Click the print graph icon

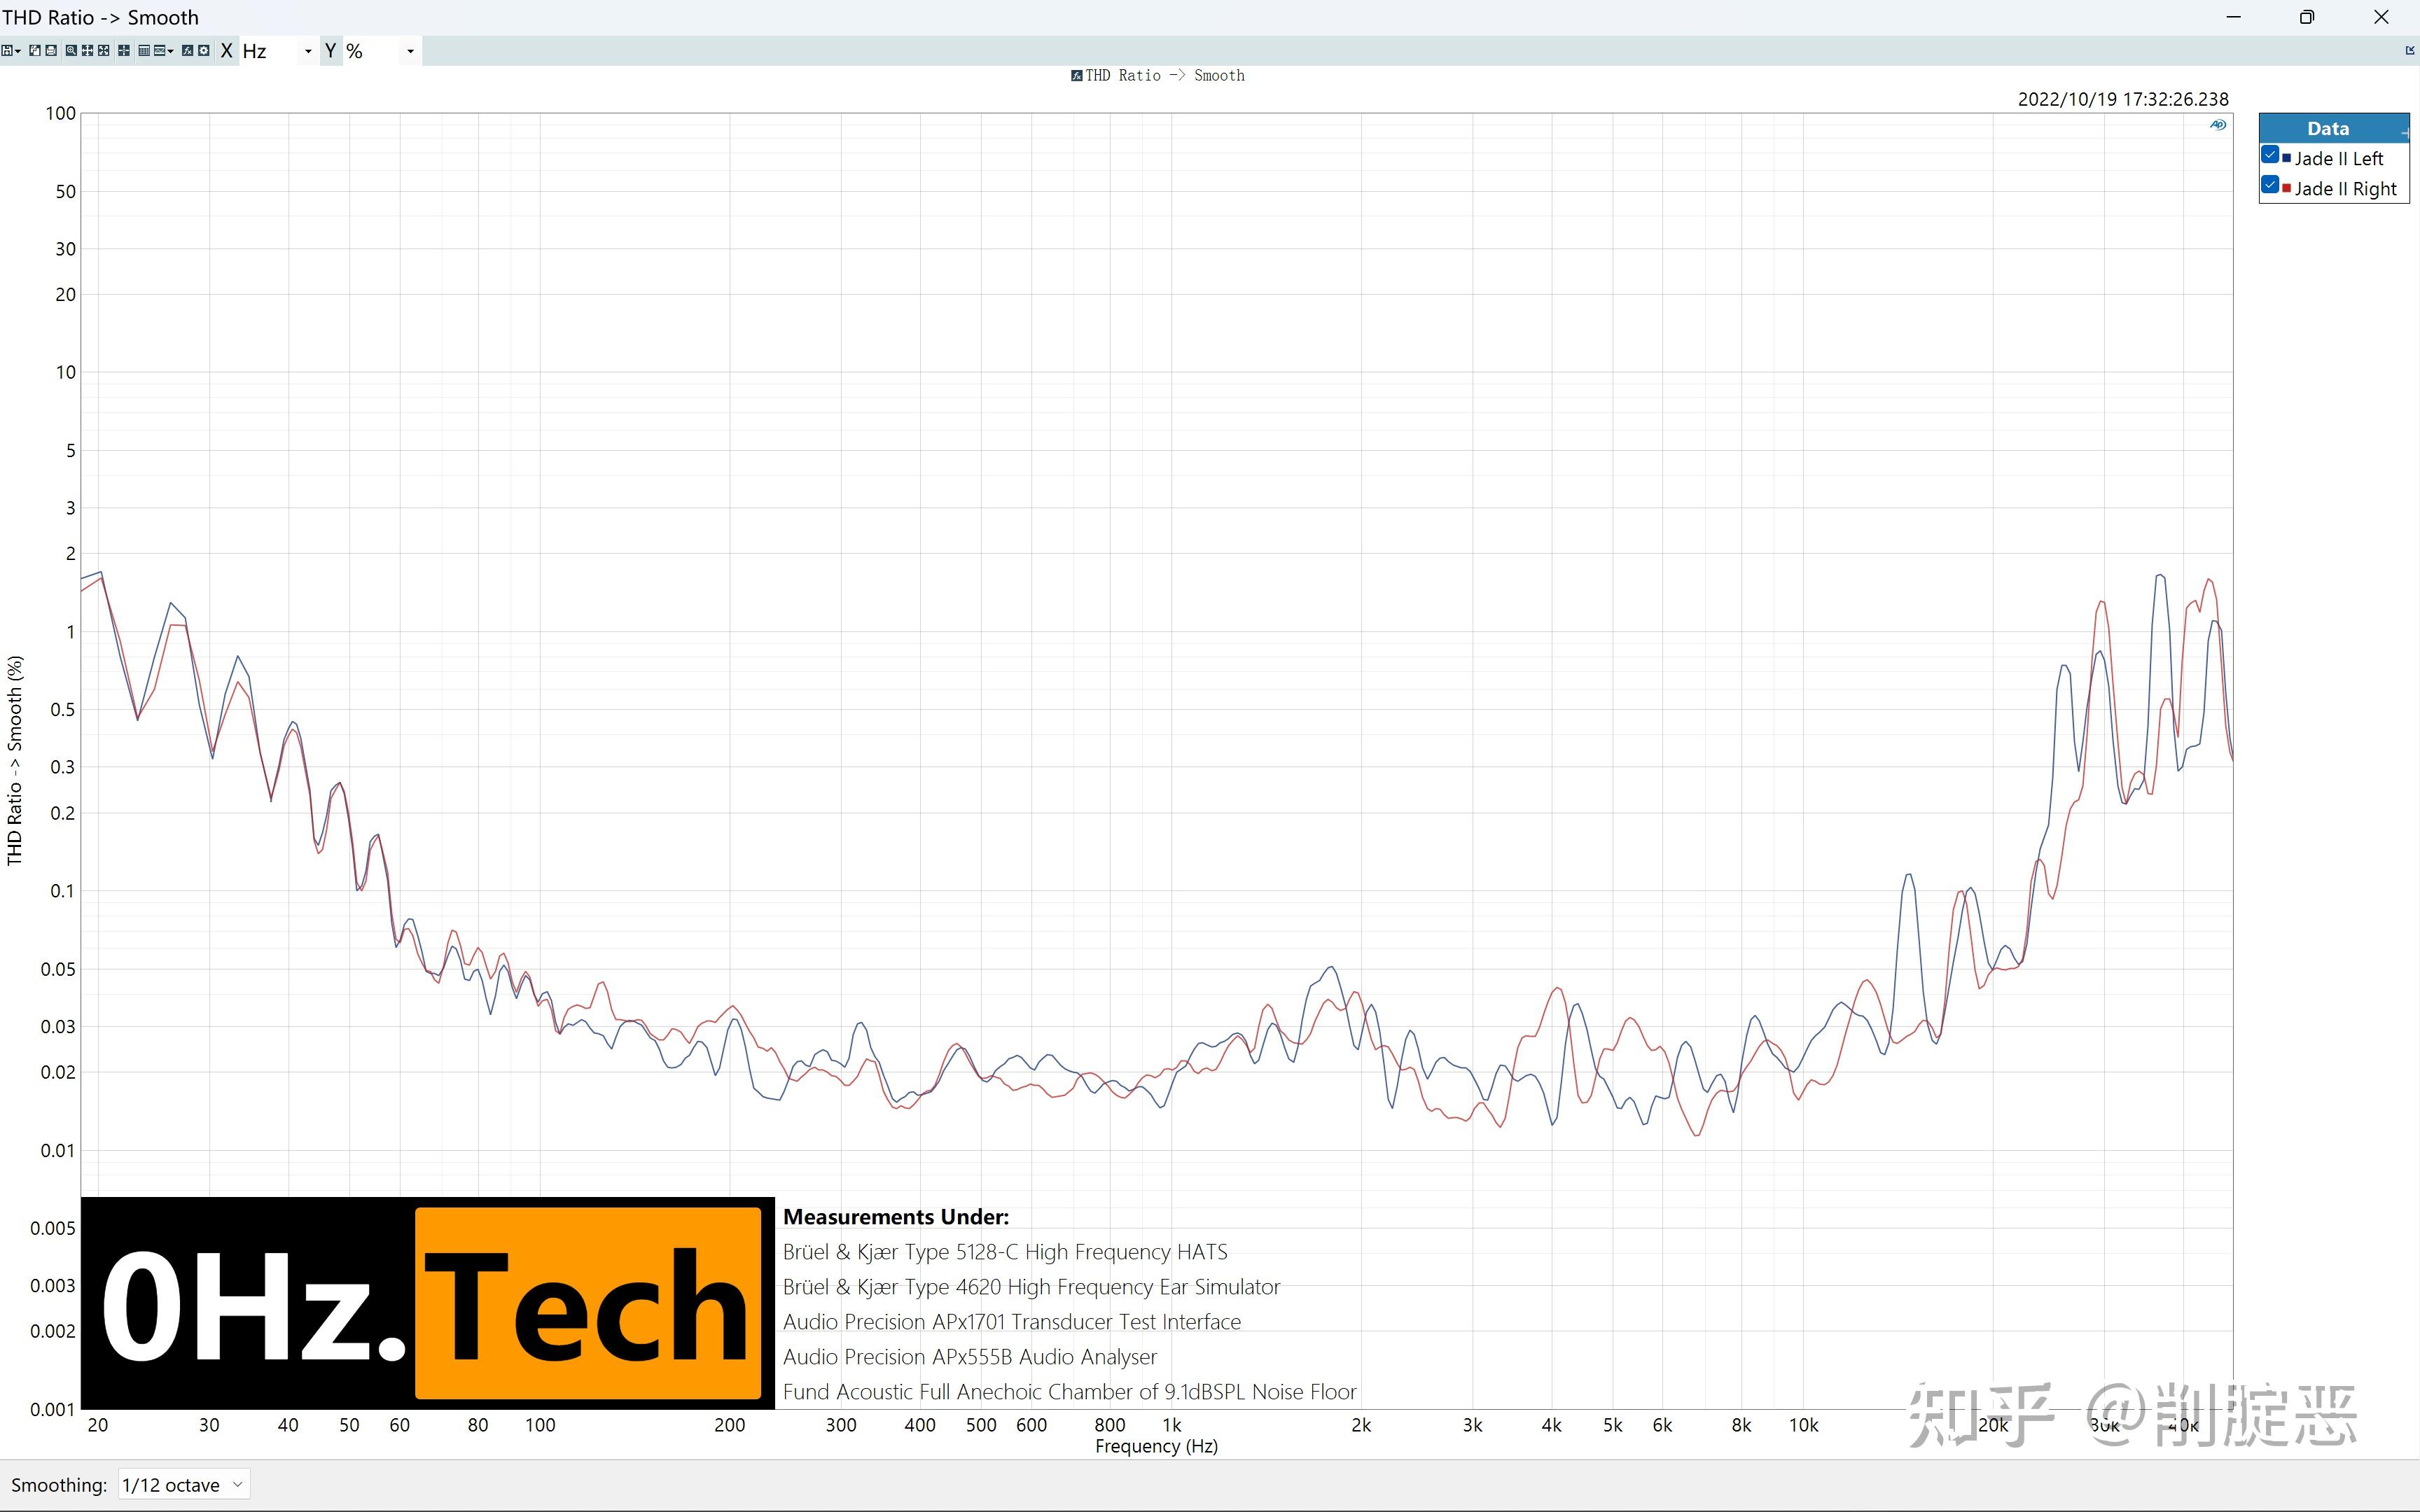[x=51, y=51]
